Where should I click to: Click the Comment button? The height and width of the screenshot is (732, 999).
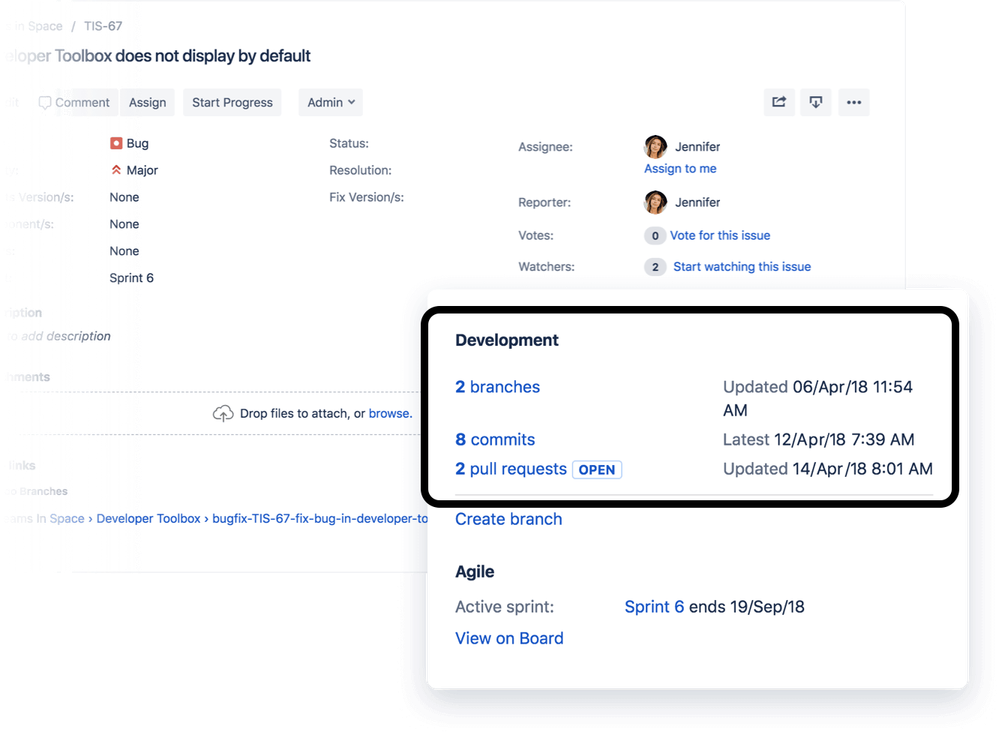(x=75, y=103)
